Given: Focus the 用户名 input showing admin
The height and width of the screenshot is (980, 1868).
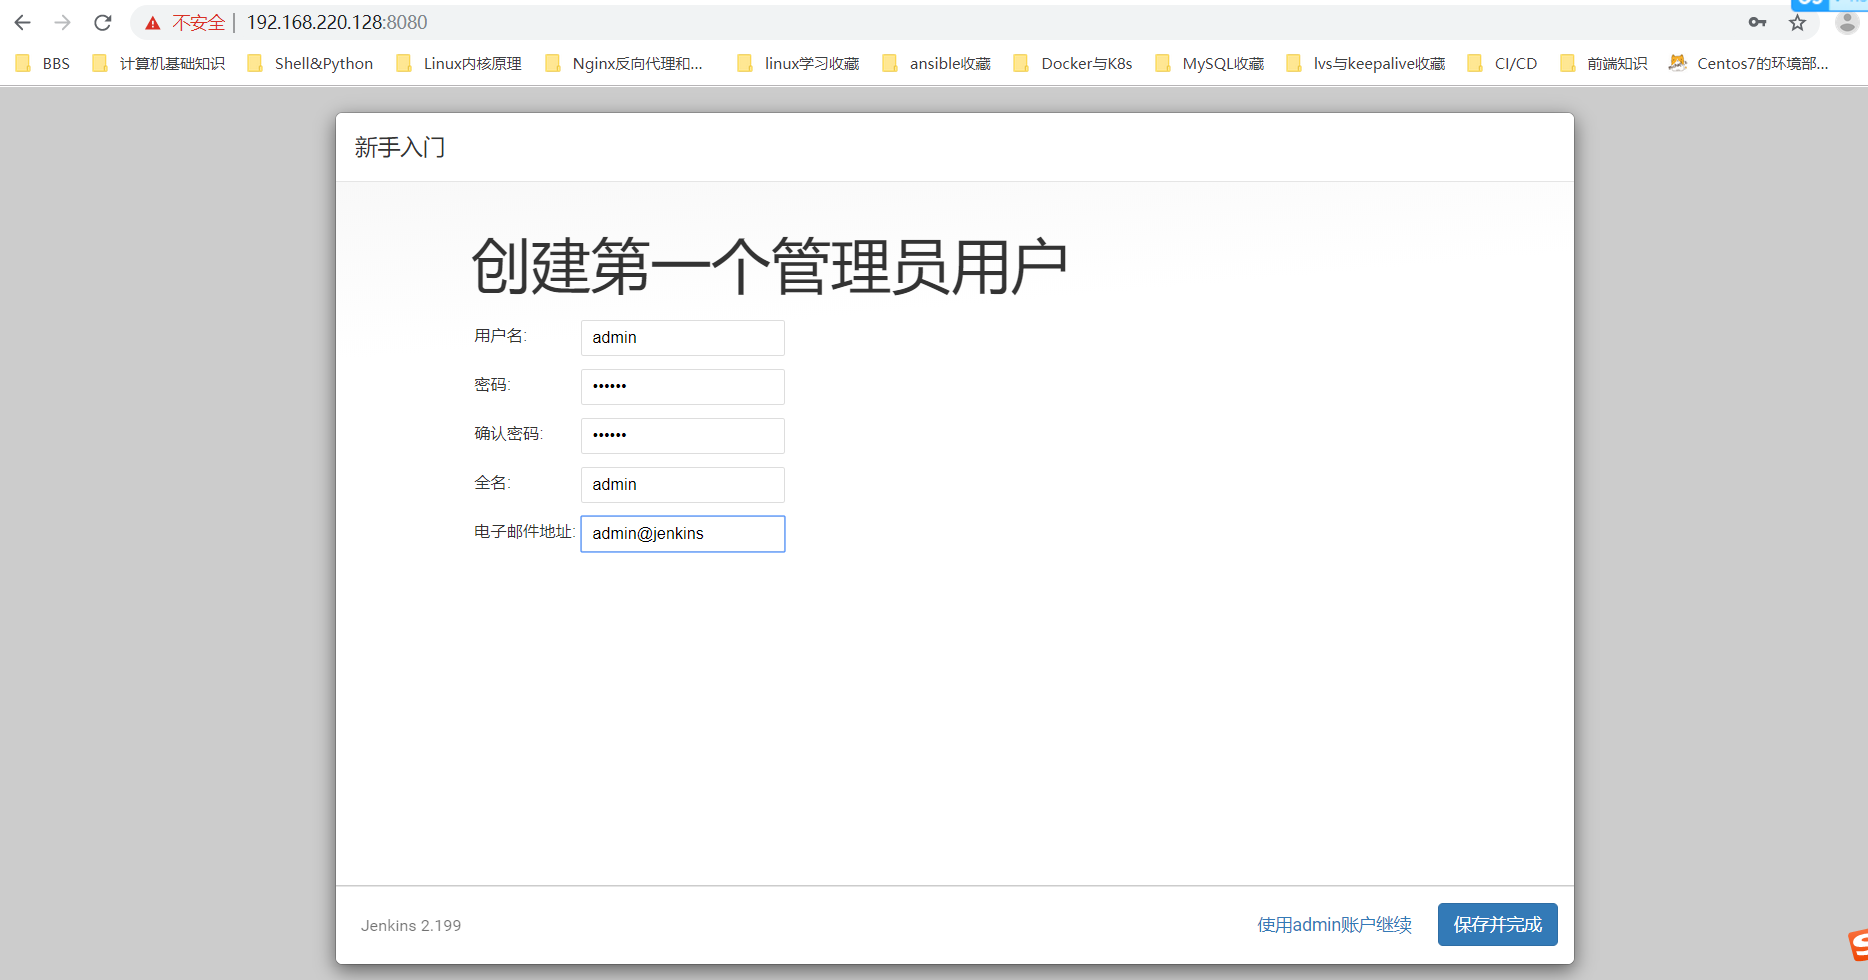Looking at the screenshot, I should [x=682, y=337].
